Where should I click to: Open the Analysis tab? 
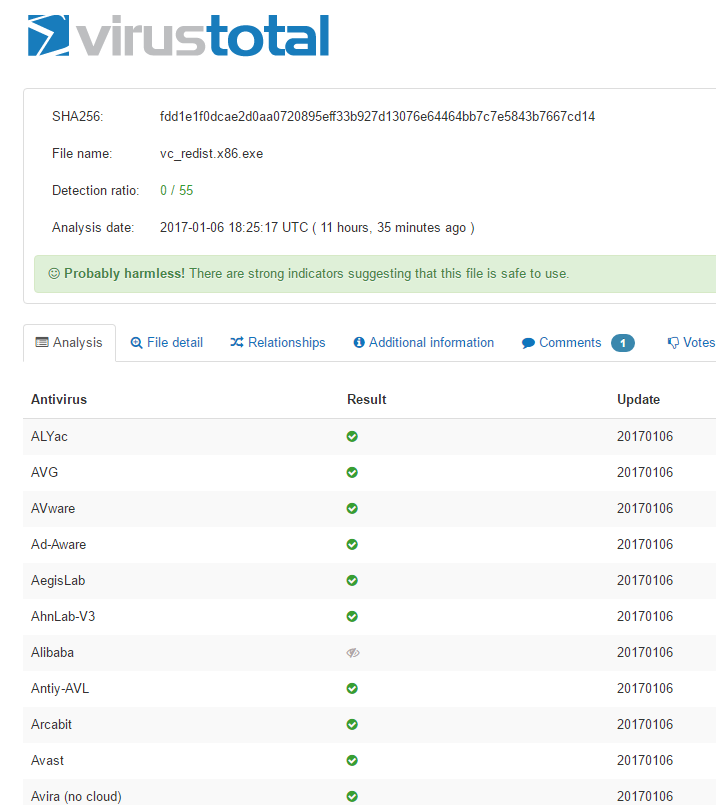click(x=69, y=343)
